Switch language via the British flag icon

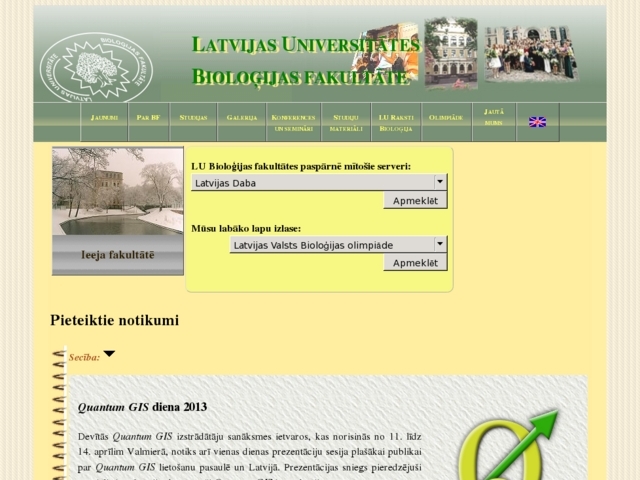pyautogui.click(x=537, y=122)
